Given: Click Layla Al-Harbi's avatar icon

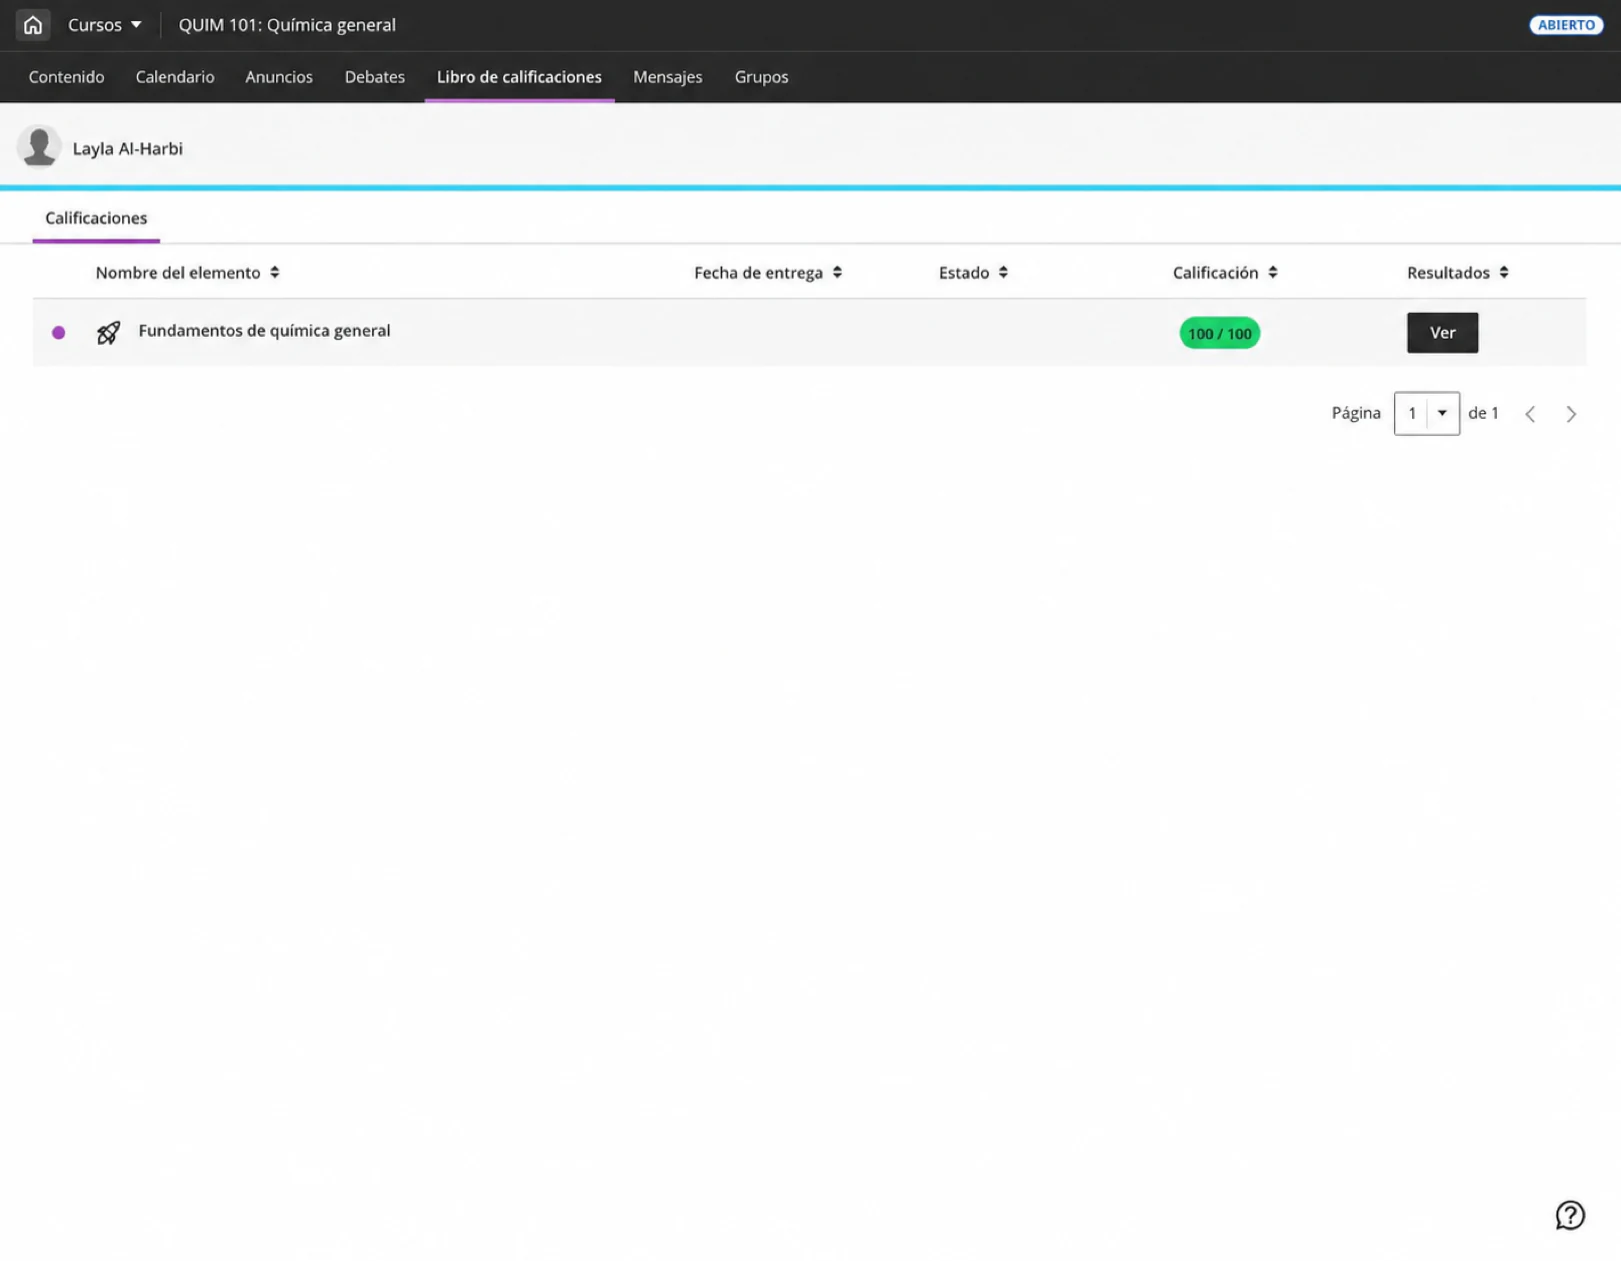Looking at the screenshot, I should (x=39, y=147).
